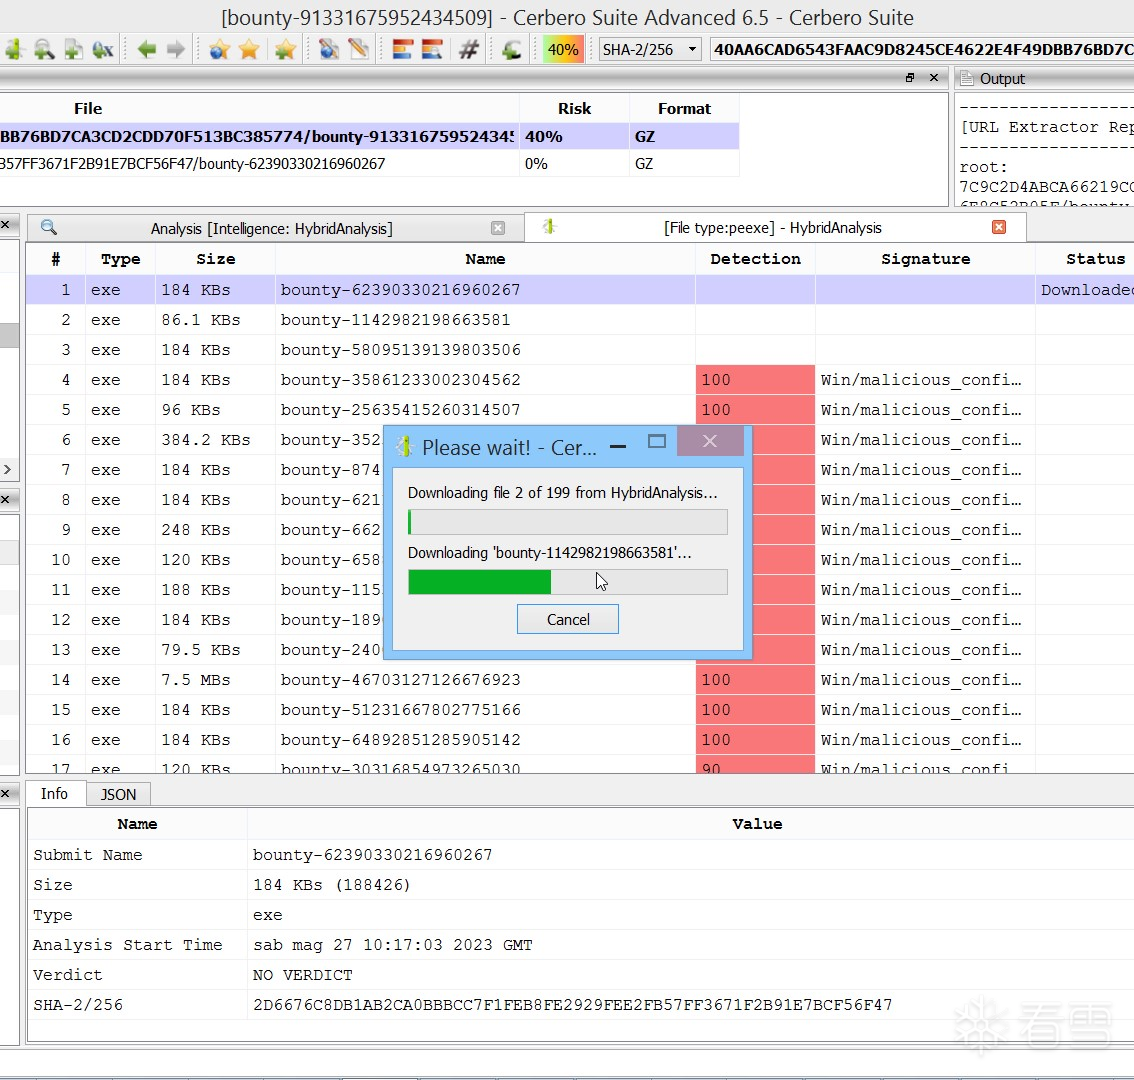The image size is (1134, 1080).
Task: Click the 7.5 MBs size cell
Action: [216, 680]
